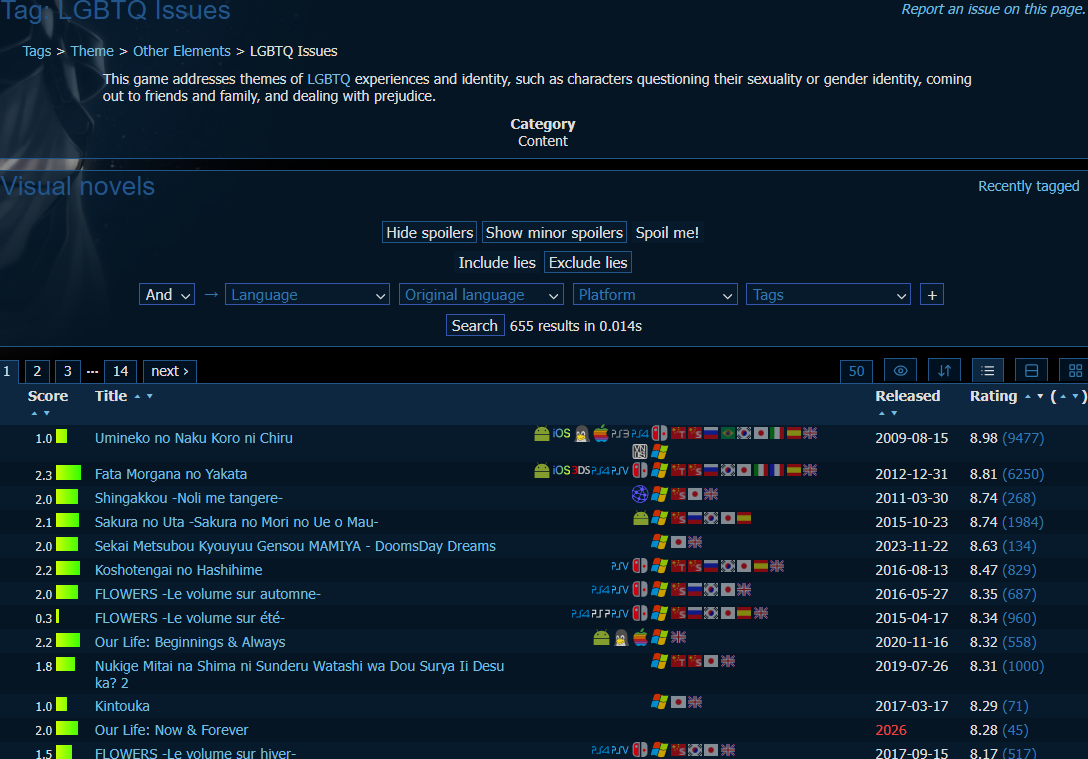The width and height of the screenshot is (1088, 759).
Task: Choose the Include lies option
Action: click(x=497, y=262)
